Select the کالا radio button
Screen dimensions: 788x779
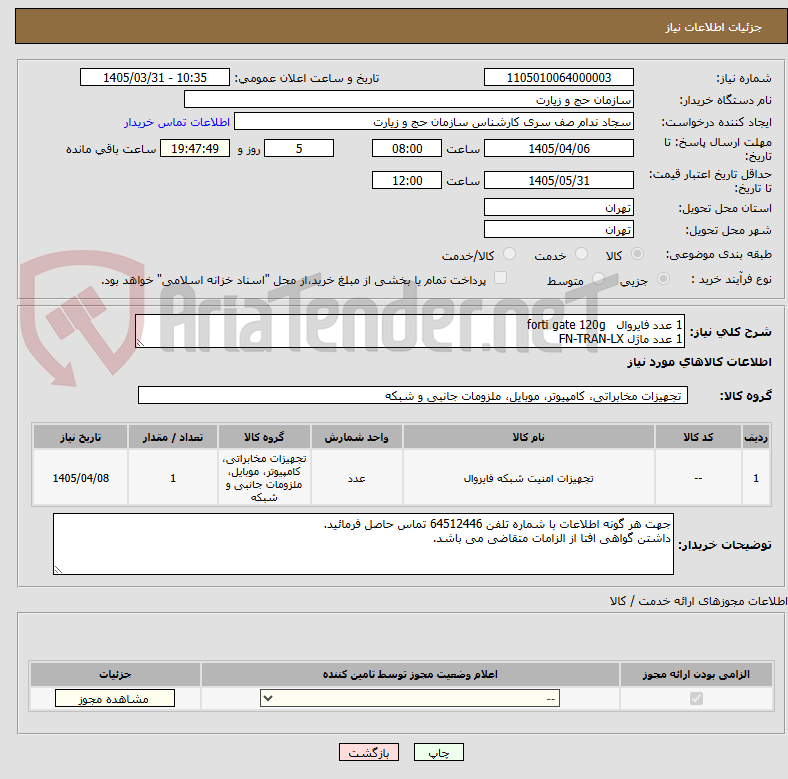tap(637, 254)
